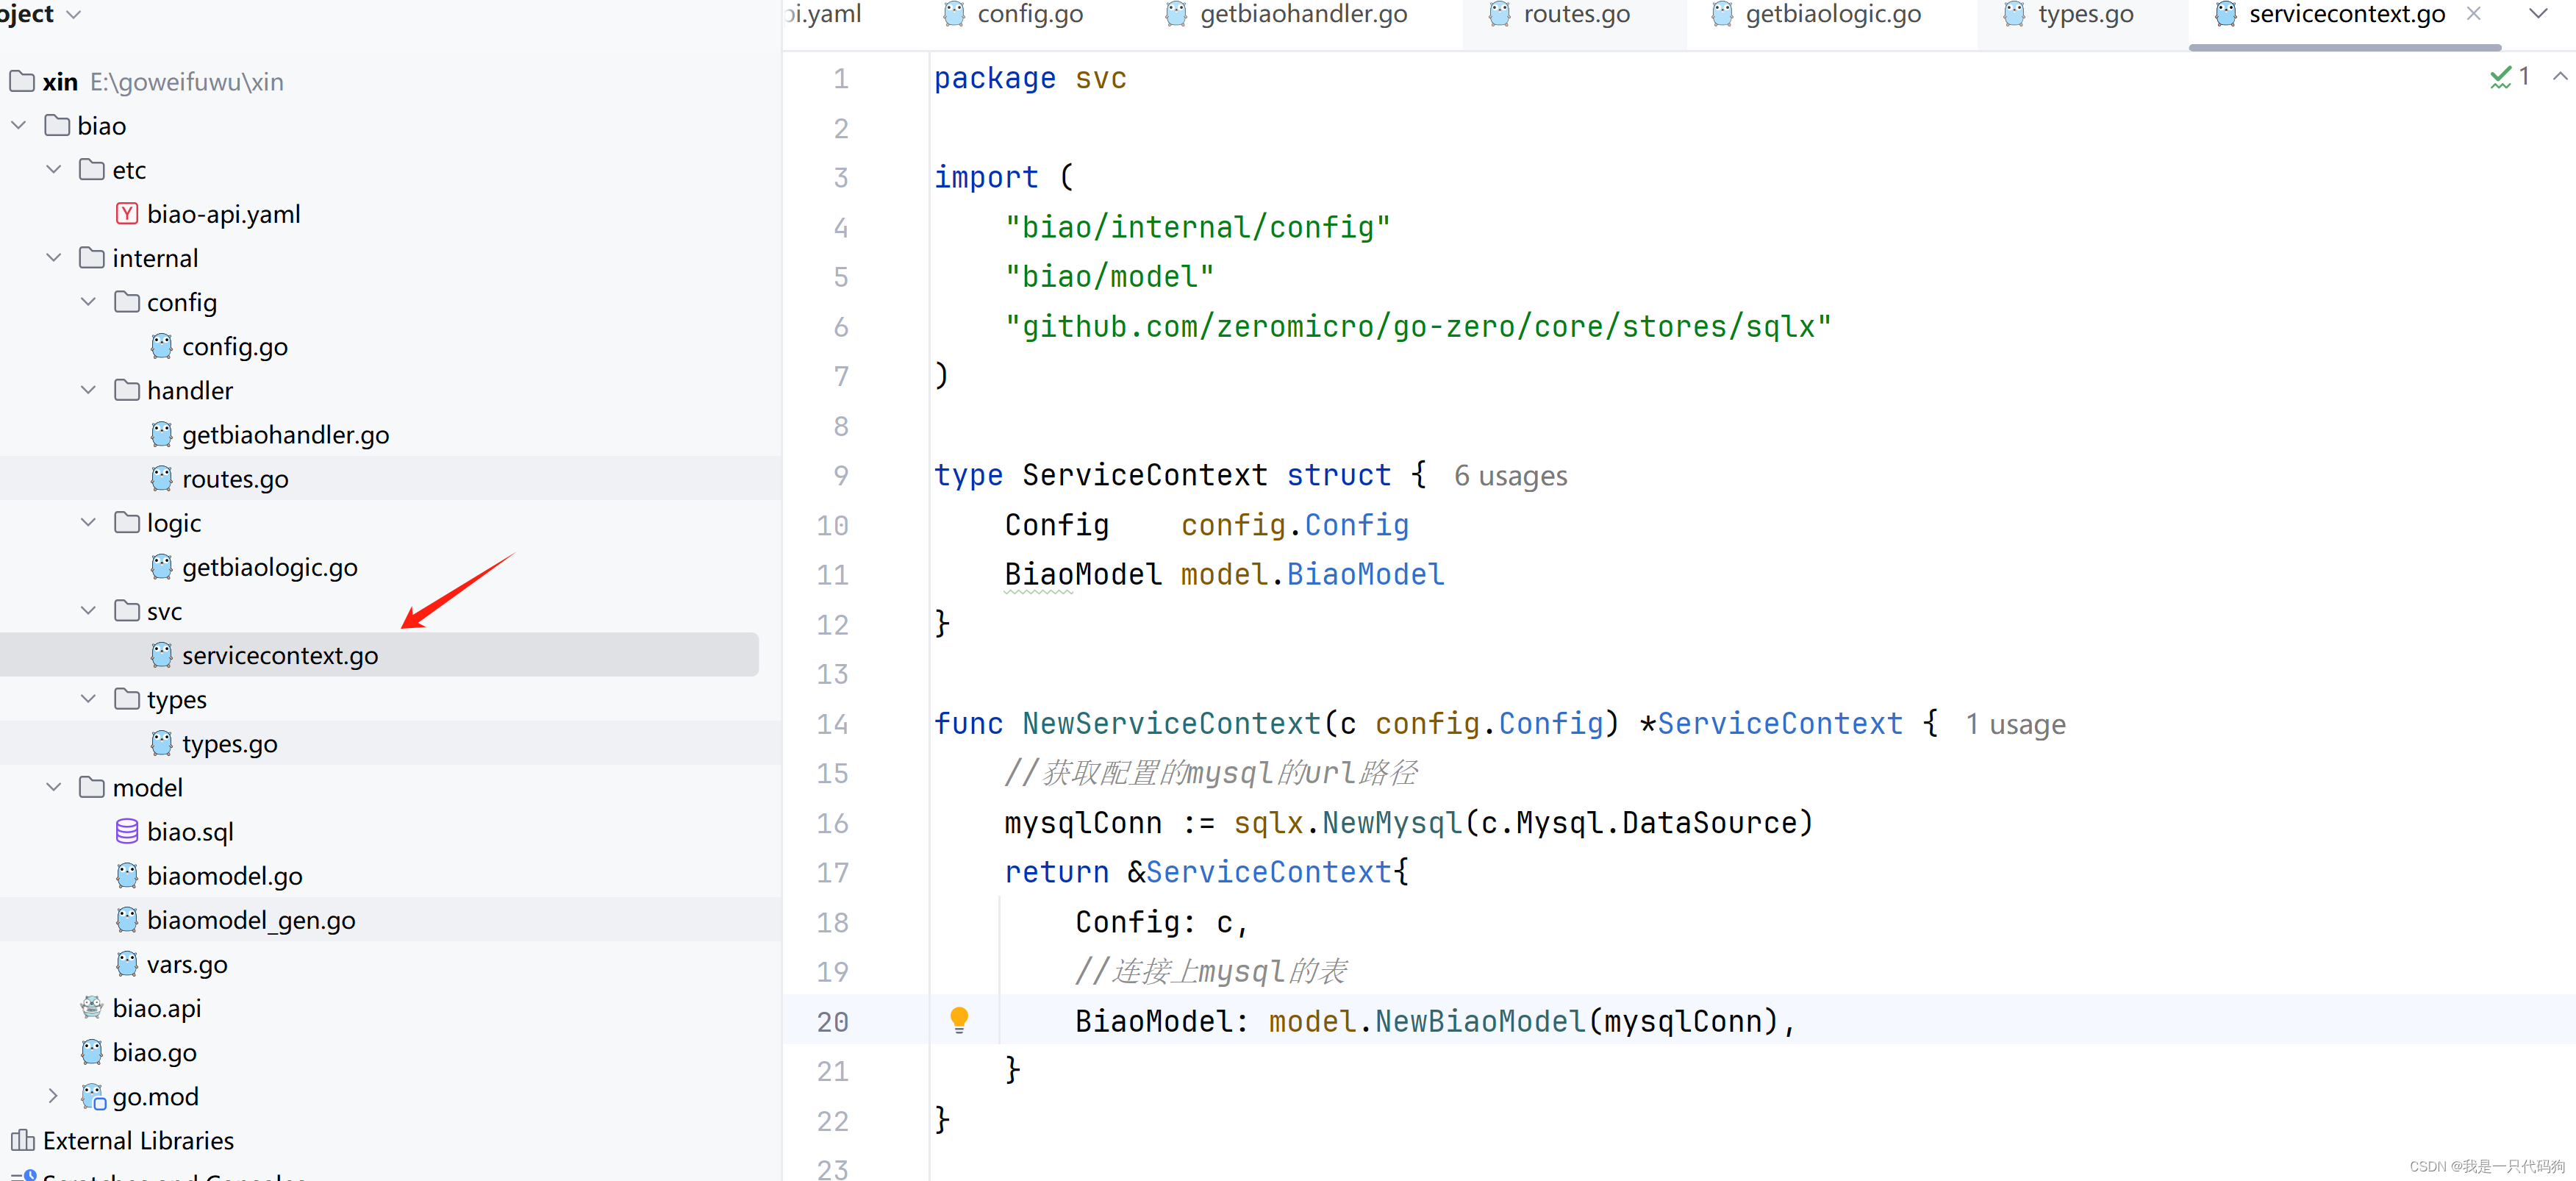The width and height of the screenshot is (2576, 1181).
Task: Select biaomodel_gen.go in project tree
Action: 250,920
